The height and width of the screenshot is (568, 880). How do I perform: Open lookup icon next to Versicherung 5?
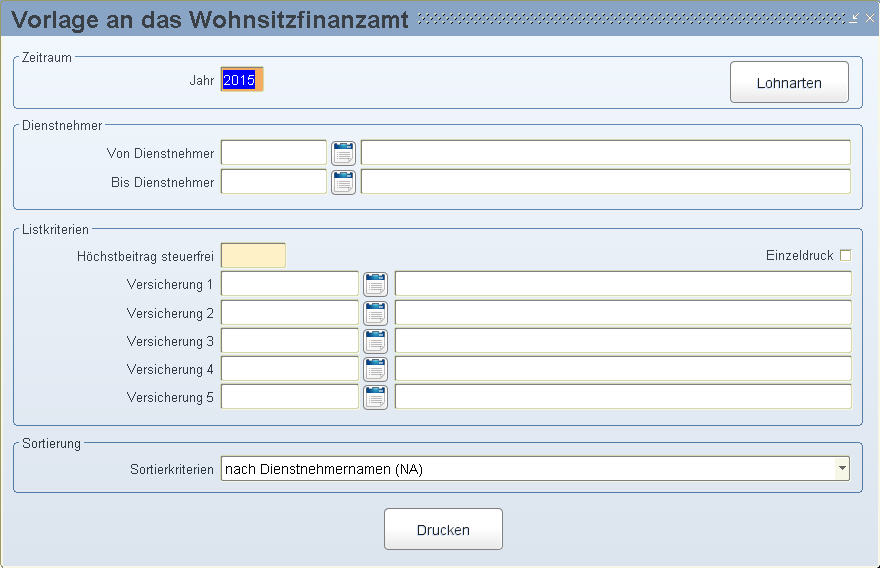[375, 397]
